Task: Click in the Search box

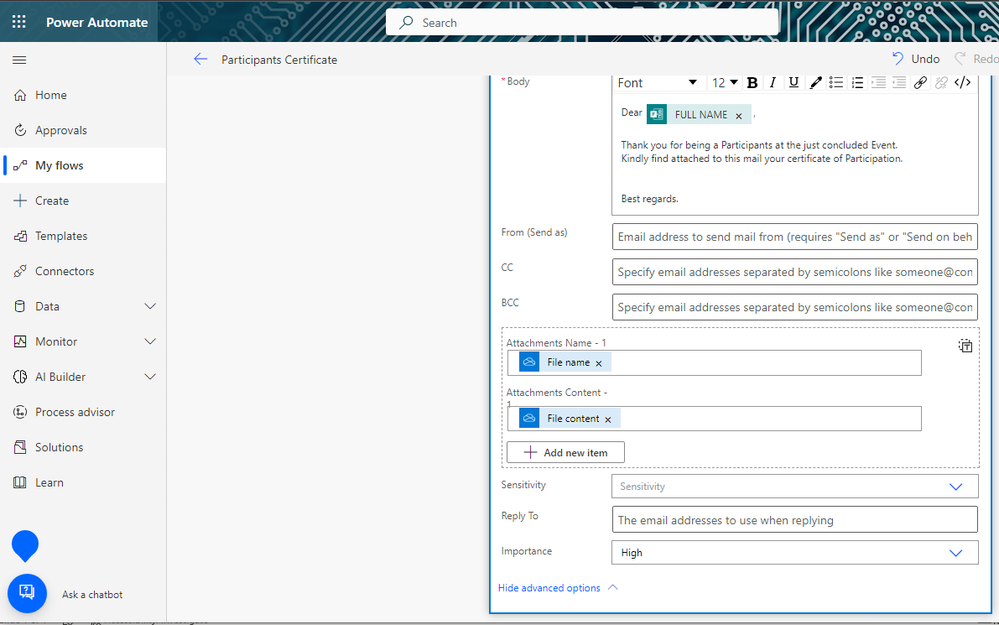Action: 582,22
